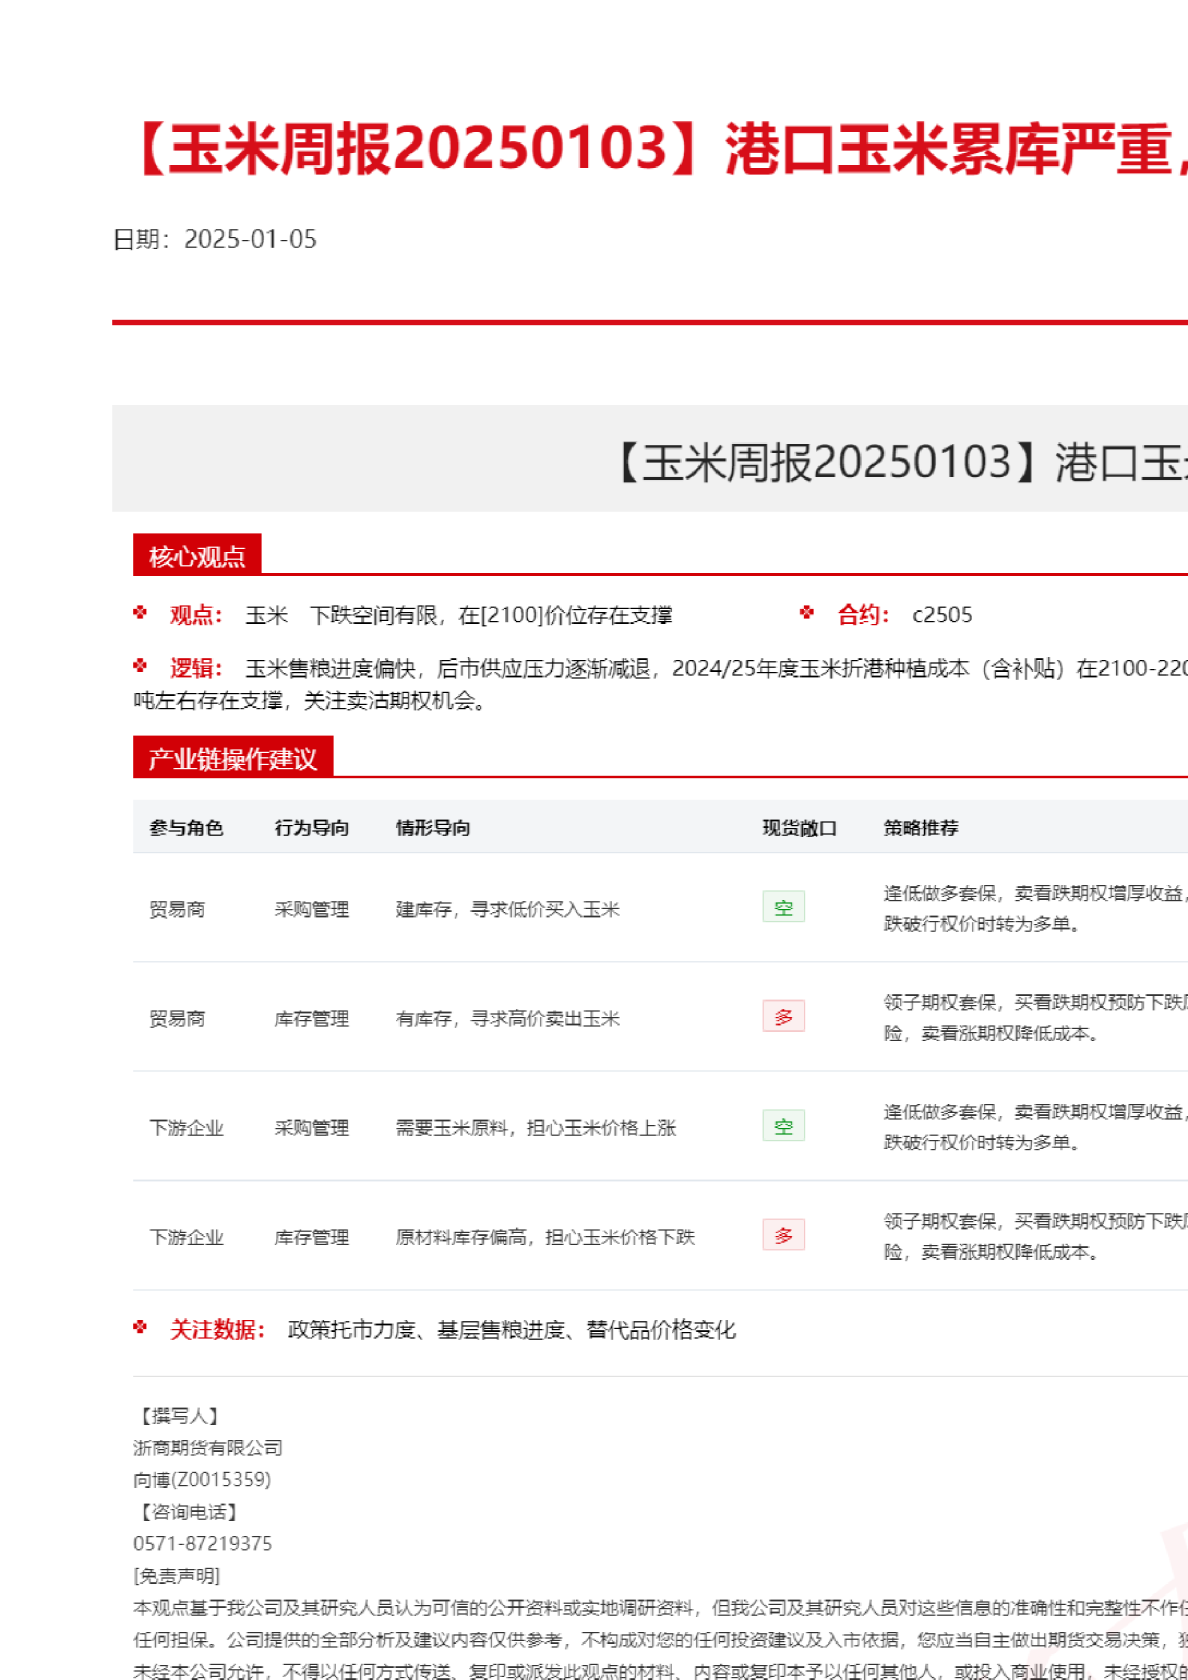Select the green 空 badge in 贸易商 采购管理 row

pyautogui.click(x=783, y=907)
